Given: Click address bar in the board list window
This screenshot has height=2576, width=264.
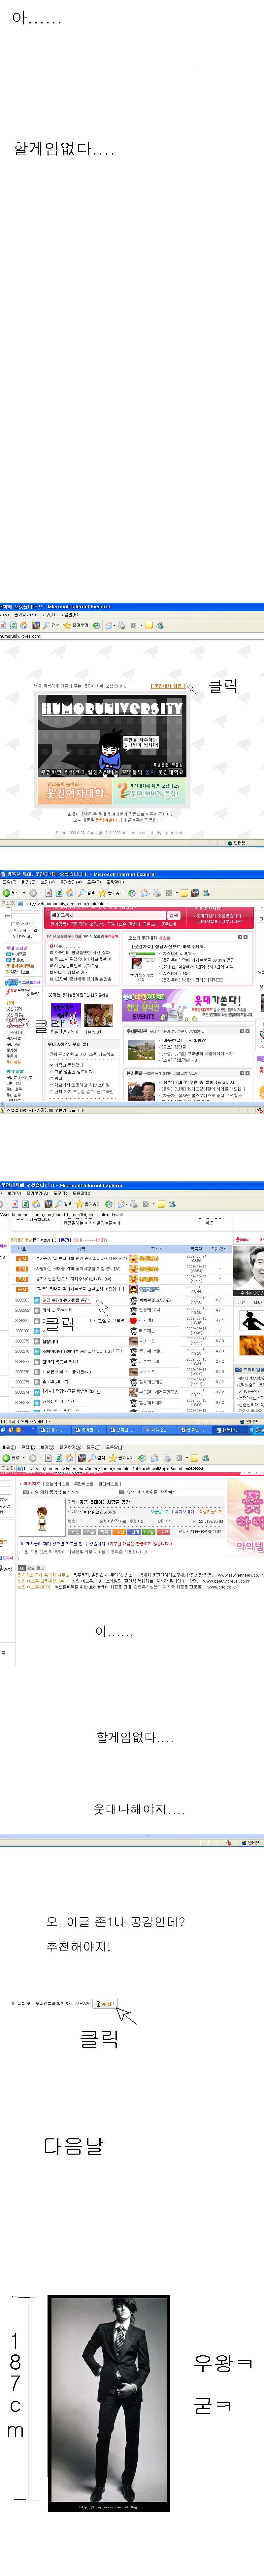Looking at the screenshot, I should [130, 1215].
